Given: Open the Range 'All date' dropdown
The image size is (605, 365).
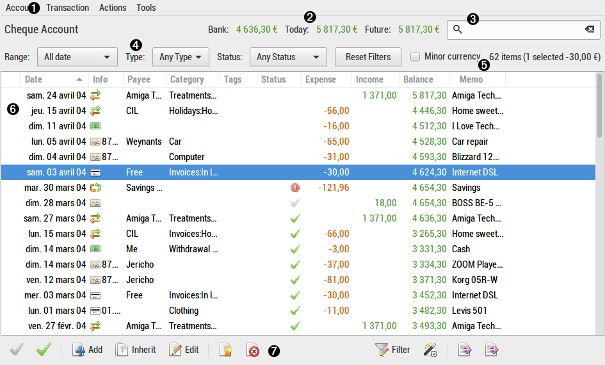Looking at the screenshot, I should coord(77,57).
